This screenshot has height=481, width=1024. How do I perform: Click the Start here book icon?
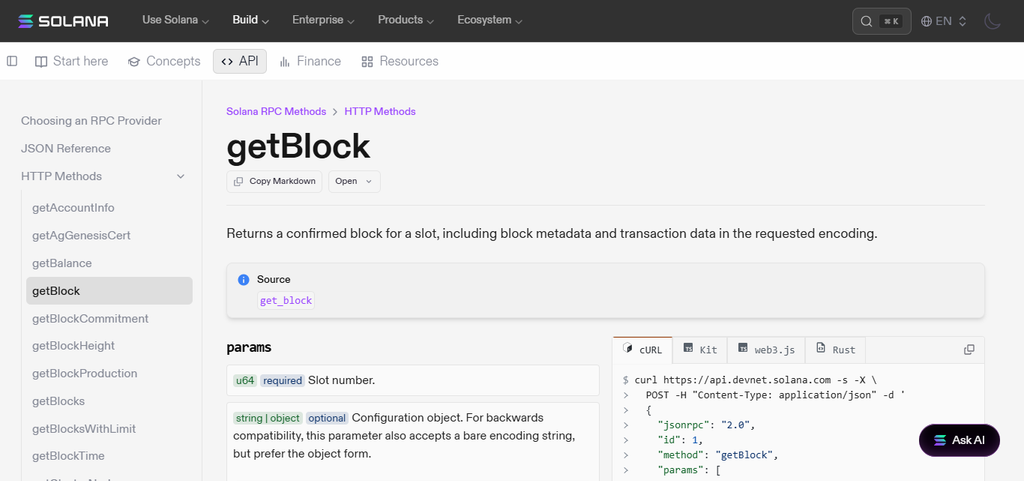pyautogui.click(x=41, y=61)
